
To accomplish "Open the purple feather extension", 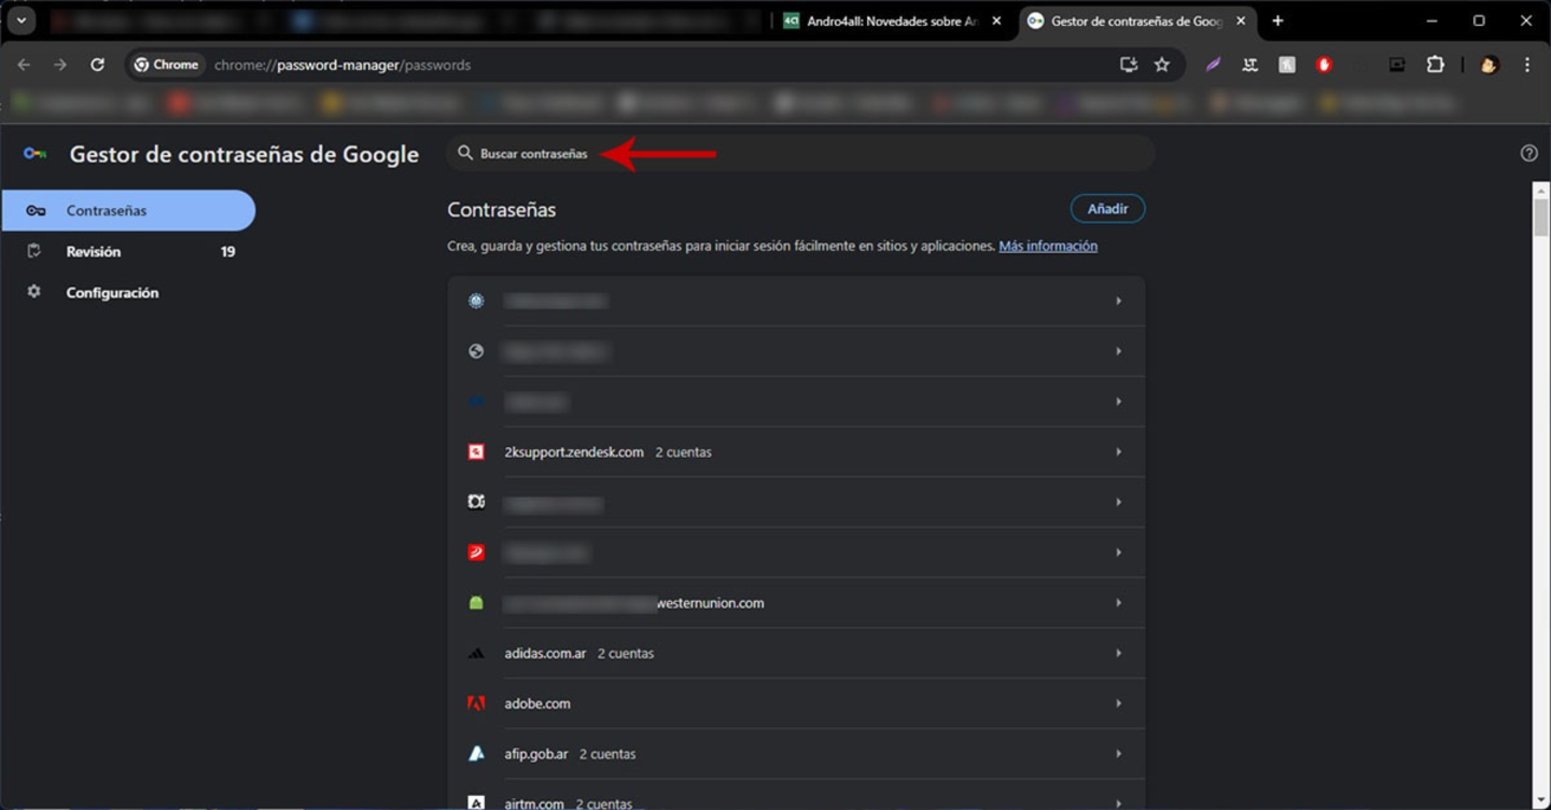I will [x=1213, y=65].
